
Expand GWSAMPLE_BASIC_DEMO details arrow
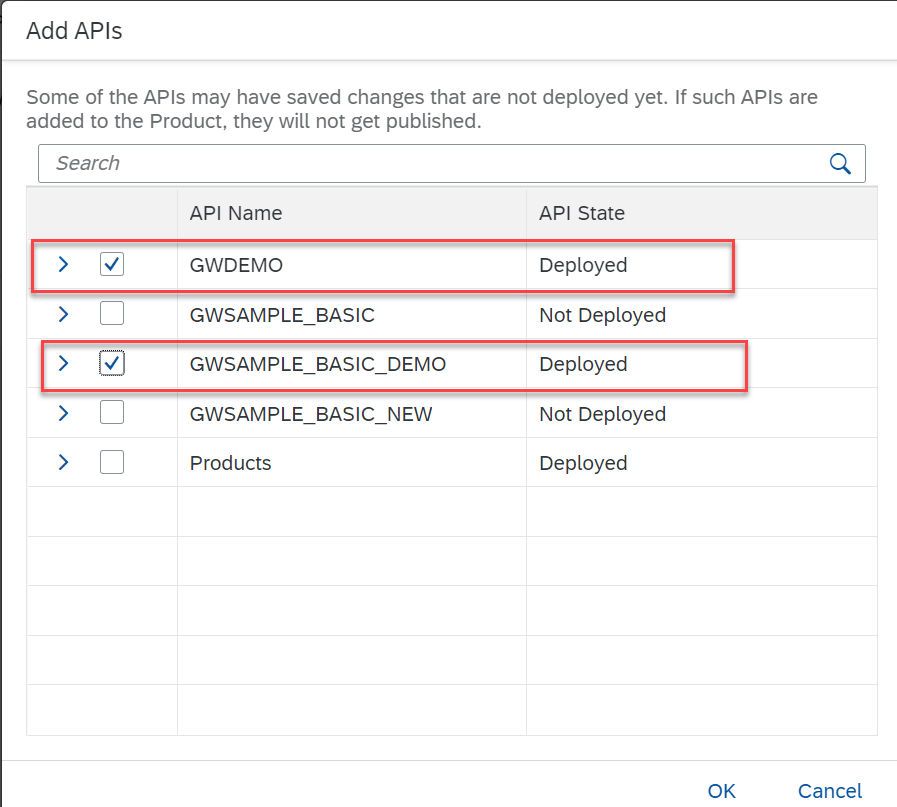64,364
